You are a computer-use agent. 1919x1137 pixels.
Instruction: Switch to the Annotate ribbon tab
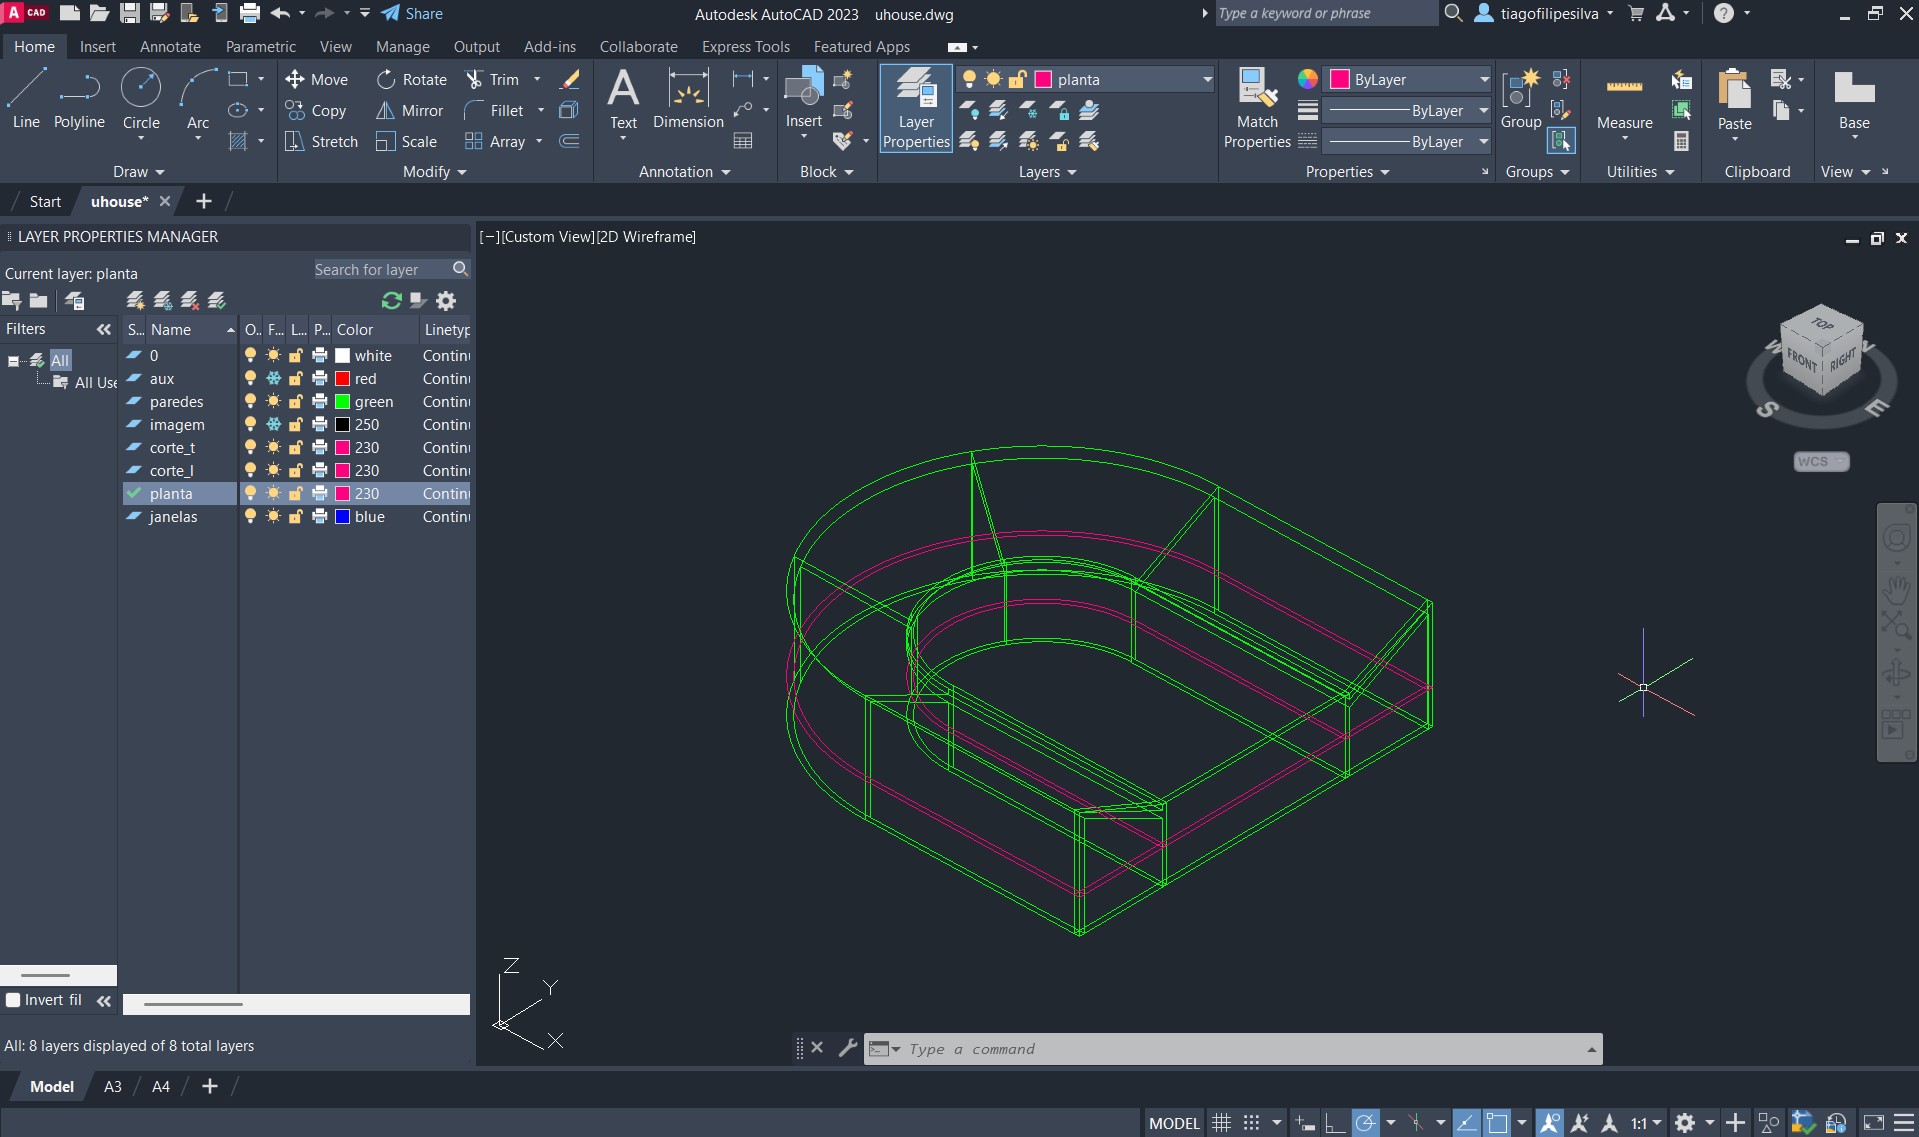(x=170, y=47)
